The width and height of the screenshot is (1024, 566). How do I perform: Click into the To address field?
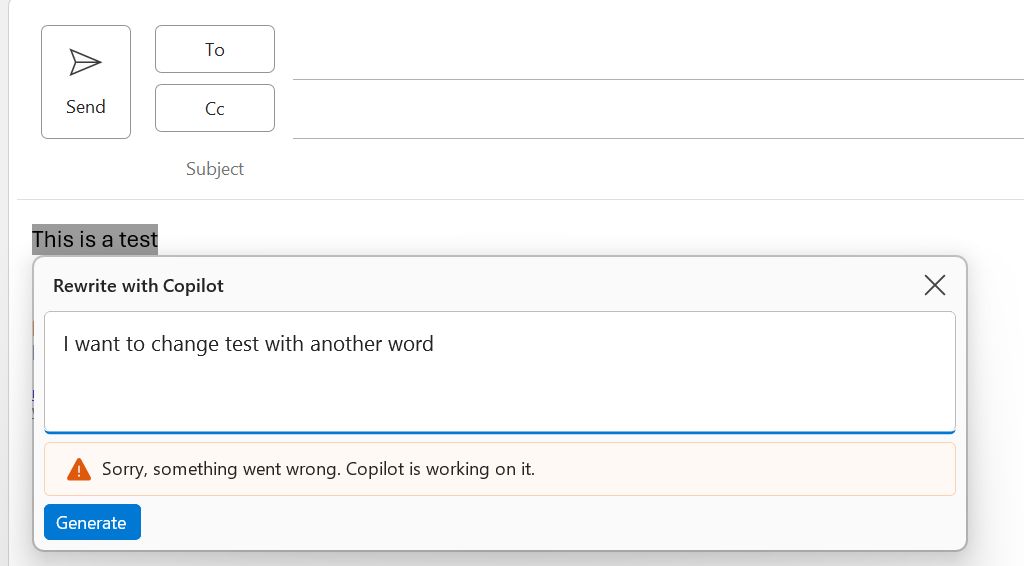pyautogui.click(x=658, y=50)
